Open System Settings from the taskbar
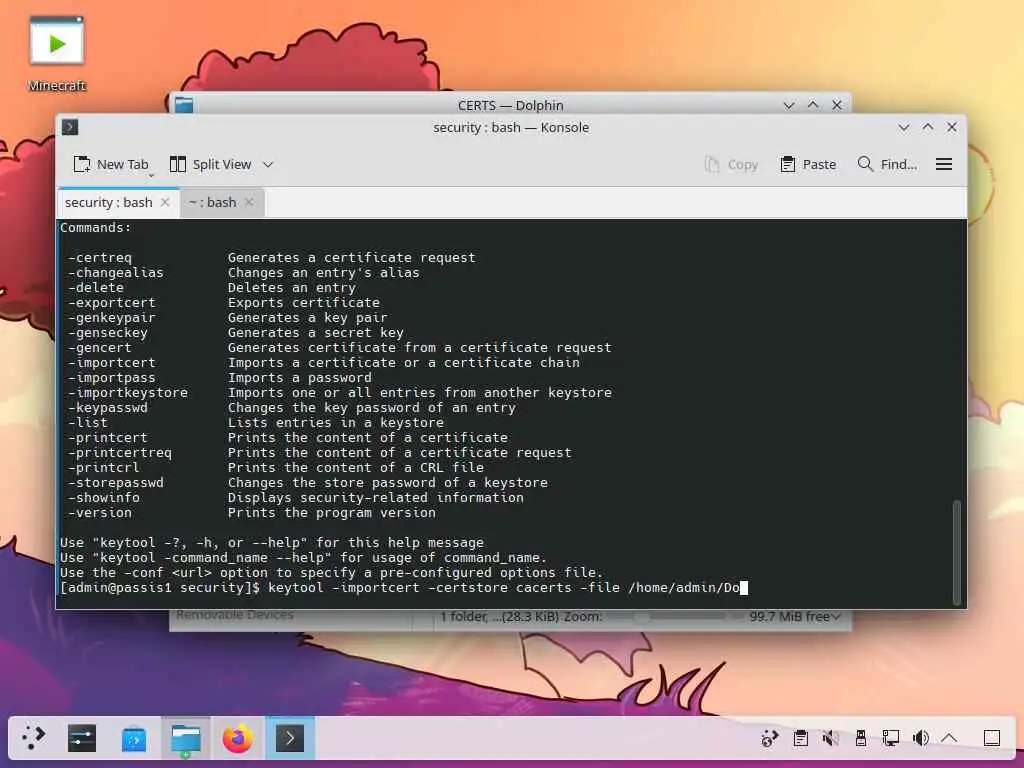The width and height of the screenshot is (1024, 768). [82, 738]
